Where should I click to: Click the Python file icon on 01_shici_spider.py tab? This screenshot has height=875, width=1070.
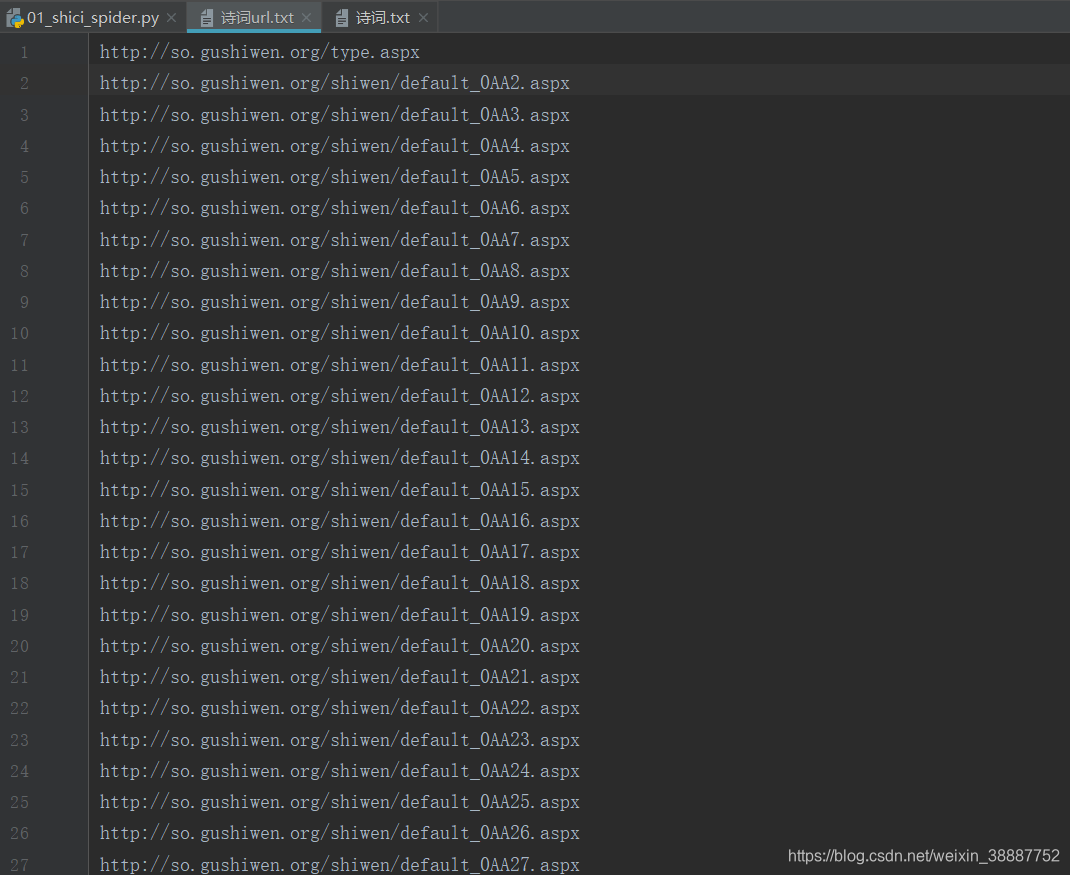[15, 18]
